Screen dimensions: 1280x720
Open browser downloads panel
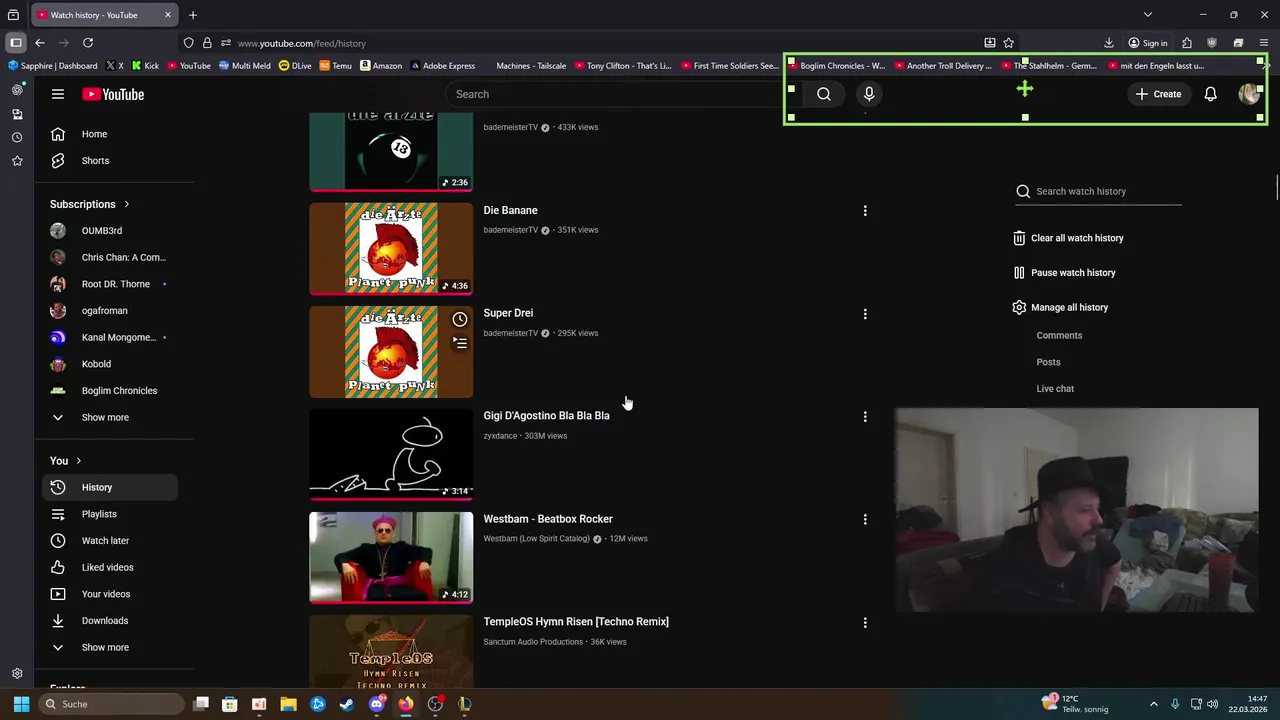pyautogui.click(x=1109, y=43)
